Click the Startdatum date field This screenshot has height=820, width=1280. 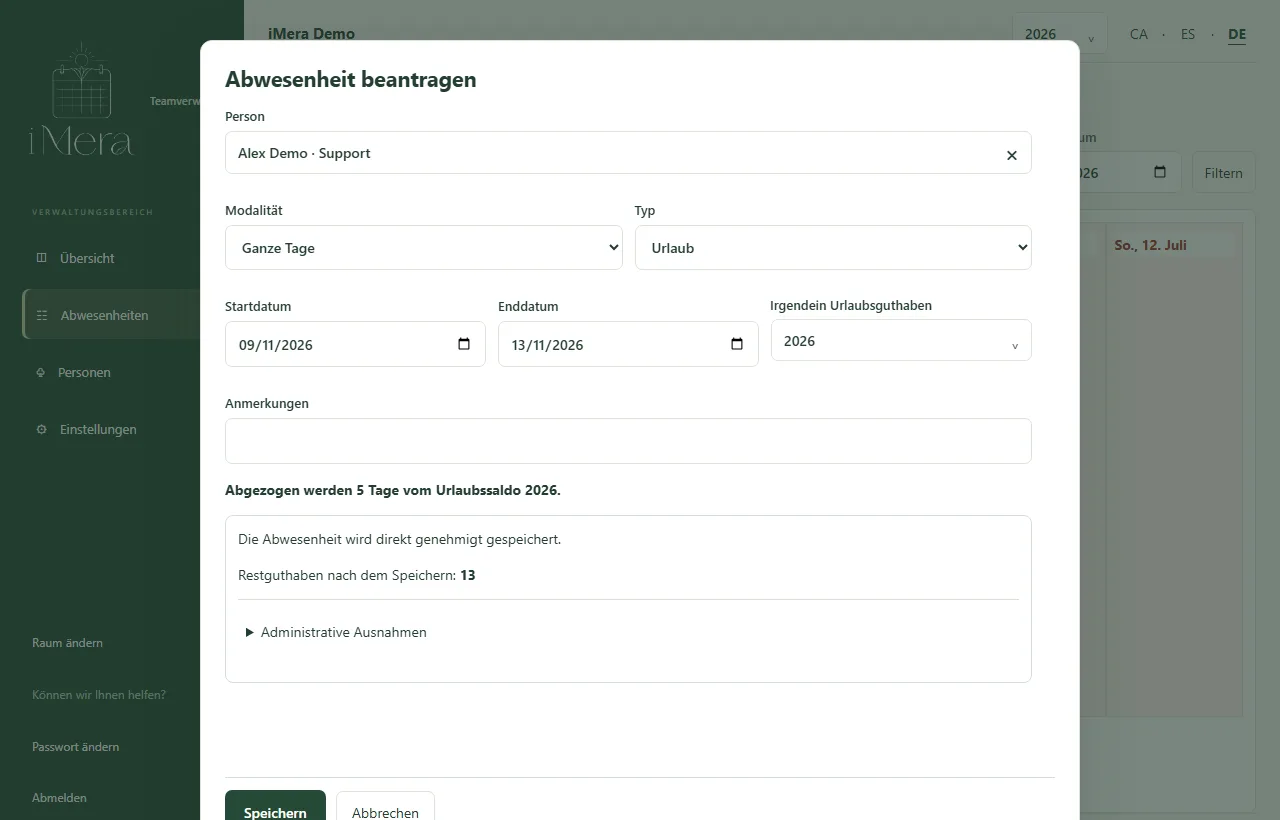coord(355,344)
